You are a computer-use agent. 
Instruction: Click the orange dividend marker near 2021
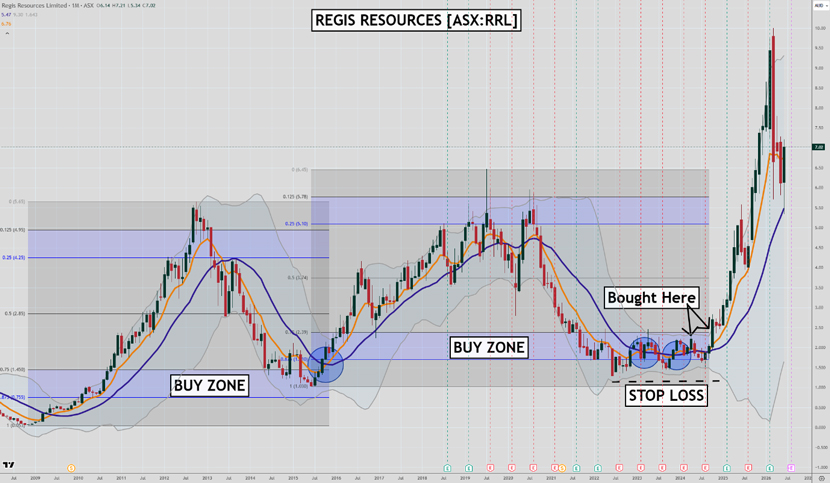point(562,468)
